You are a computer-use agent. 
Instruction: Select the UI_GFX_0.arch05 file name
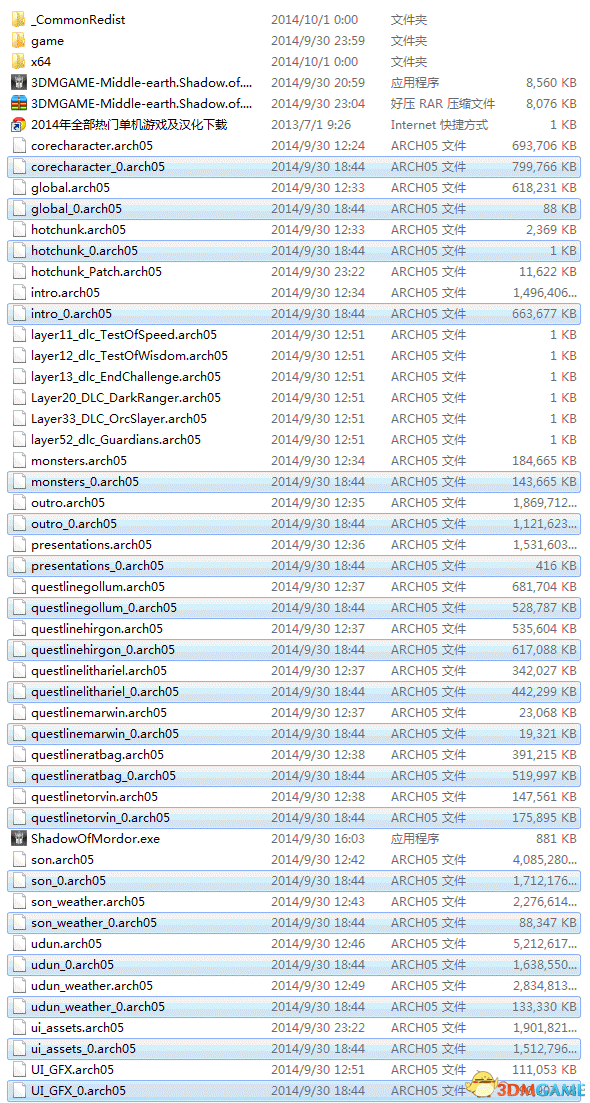(x=79, y=1091)
